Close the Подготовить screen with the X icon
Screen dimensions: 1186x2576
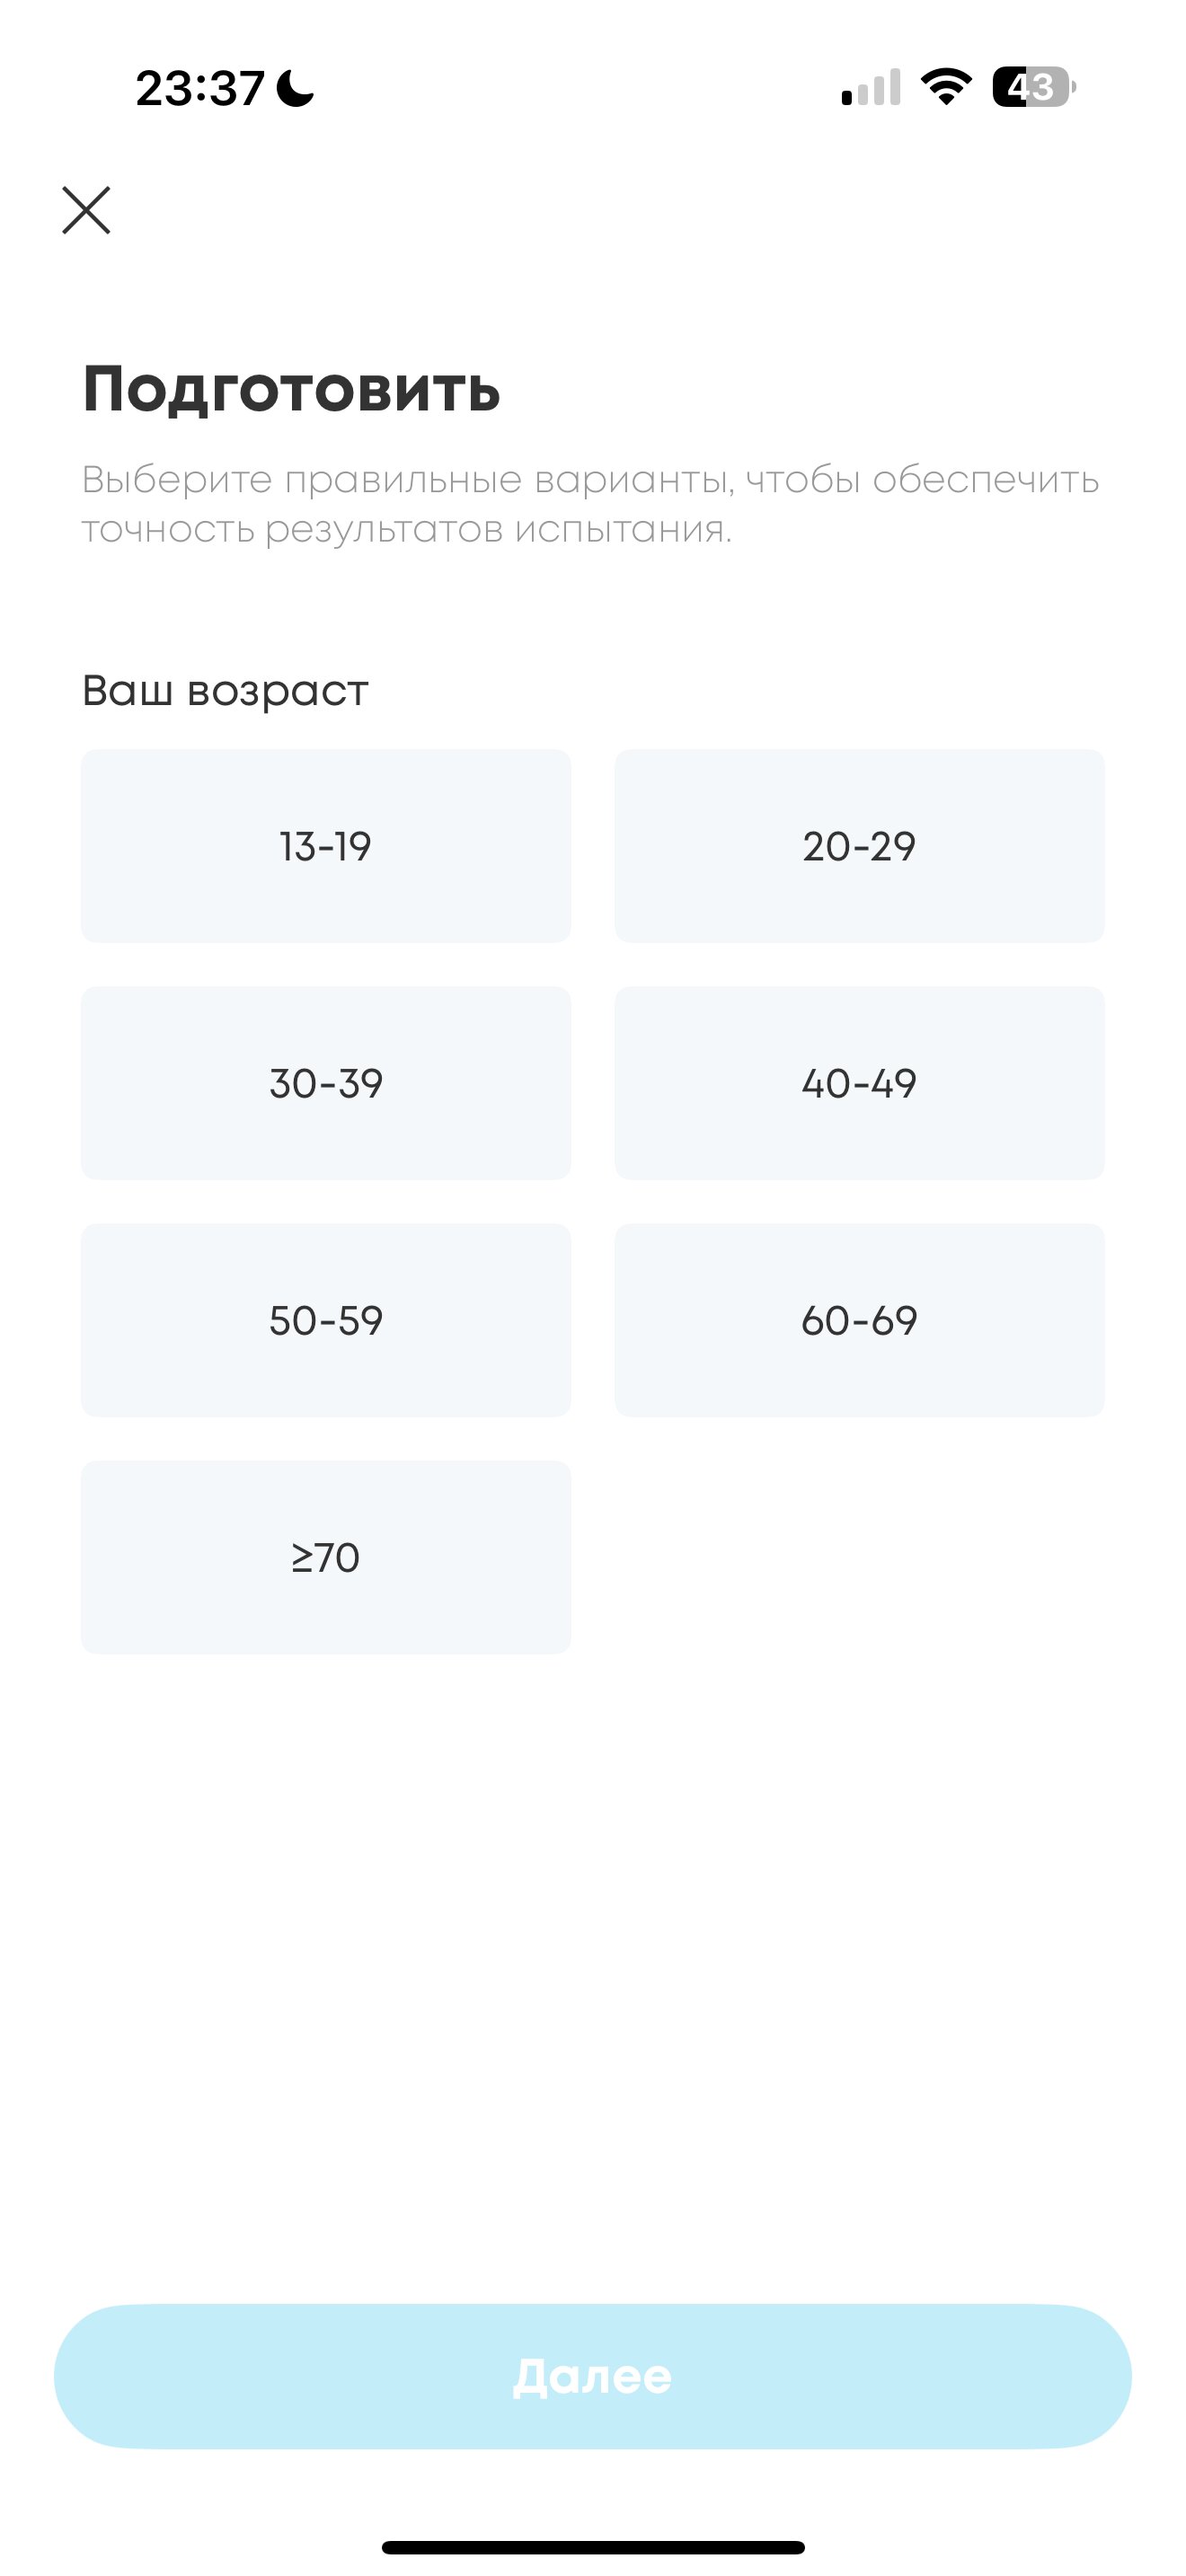[x=86, y=210]
